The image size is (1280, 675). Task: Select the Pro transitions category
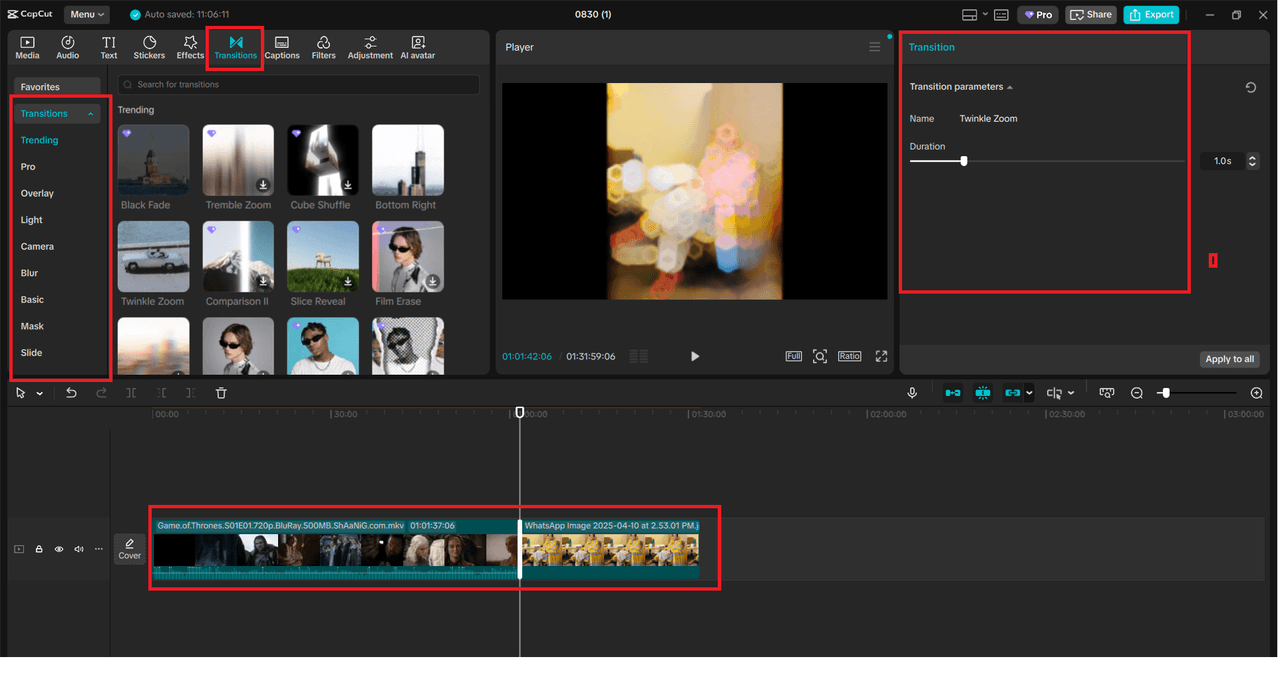(28, 167)
